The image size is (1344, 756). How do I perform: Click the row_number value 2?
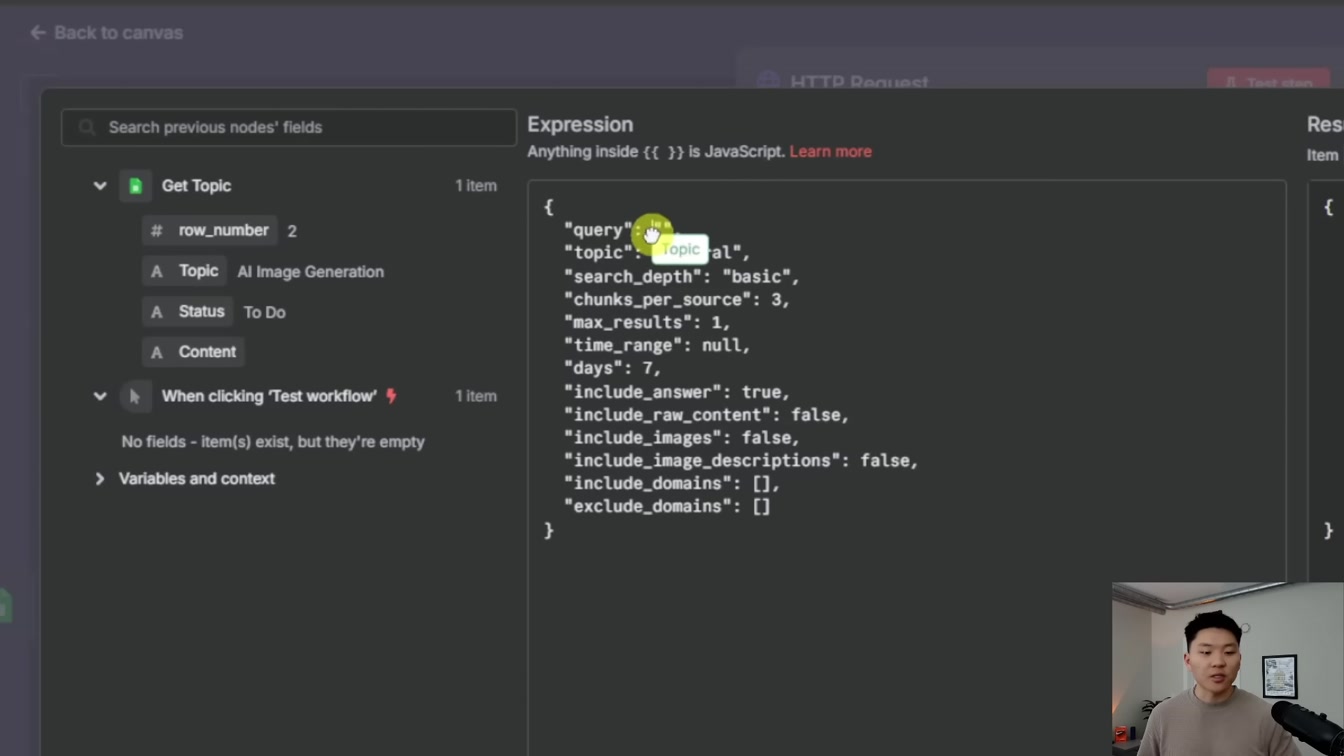coord(292,231)
